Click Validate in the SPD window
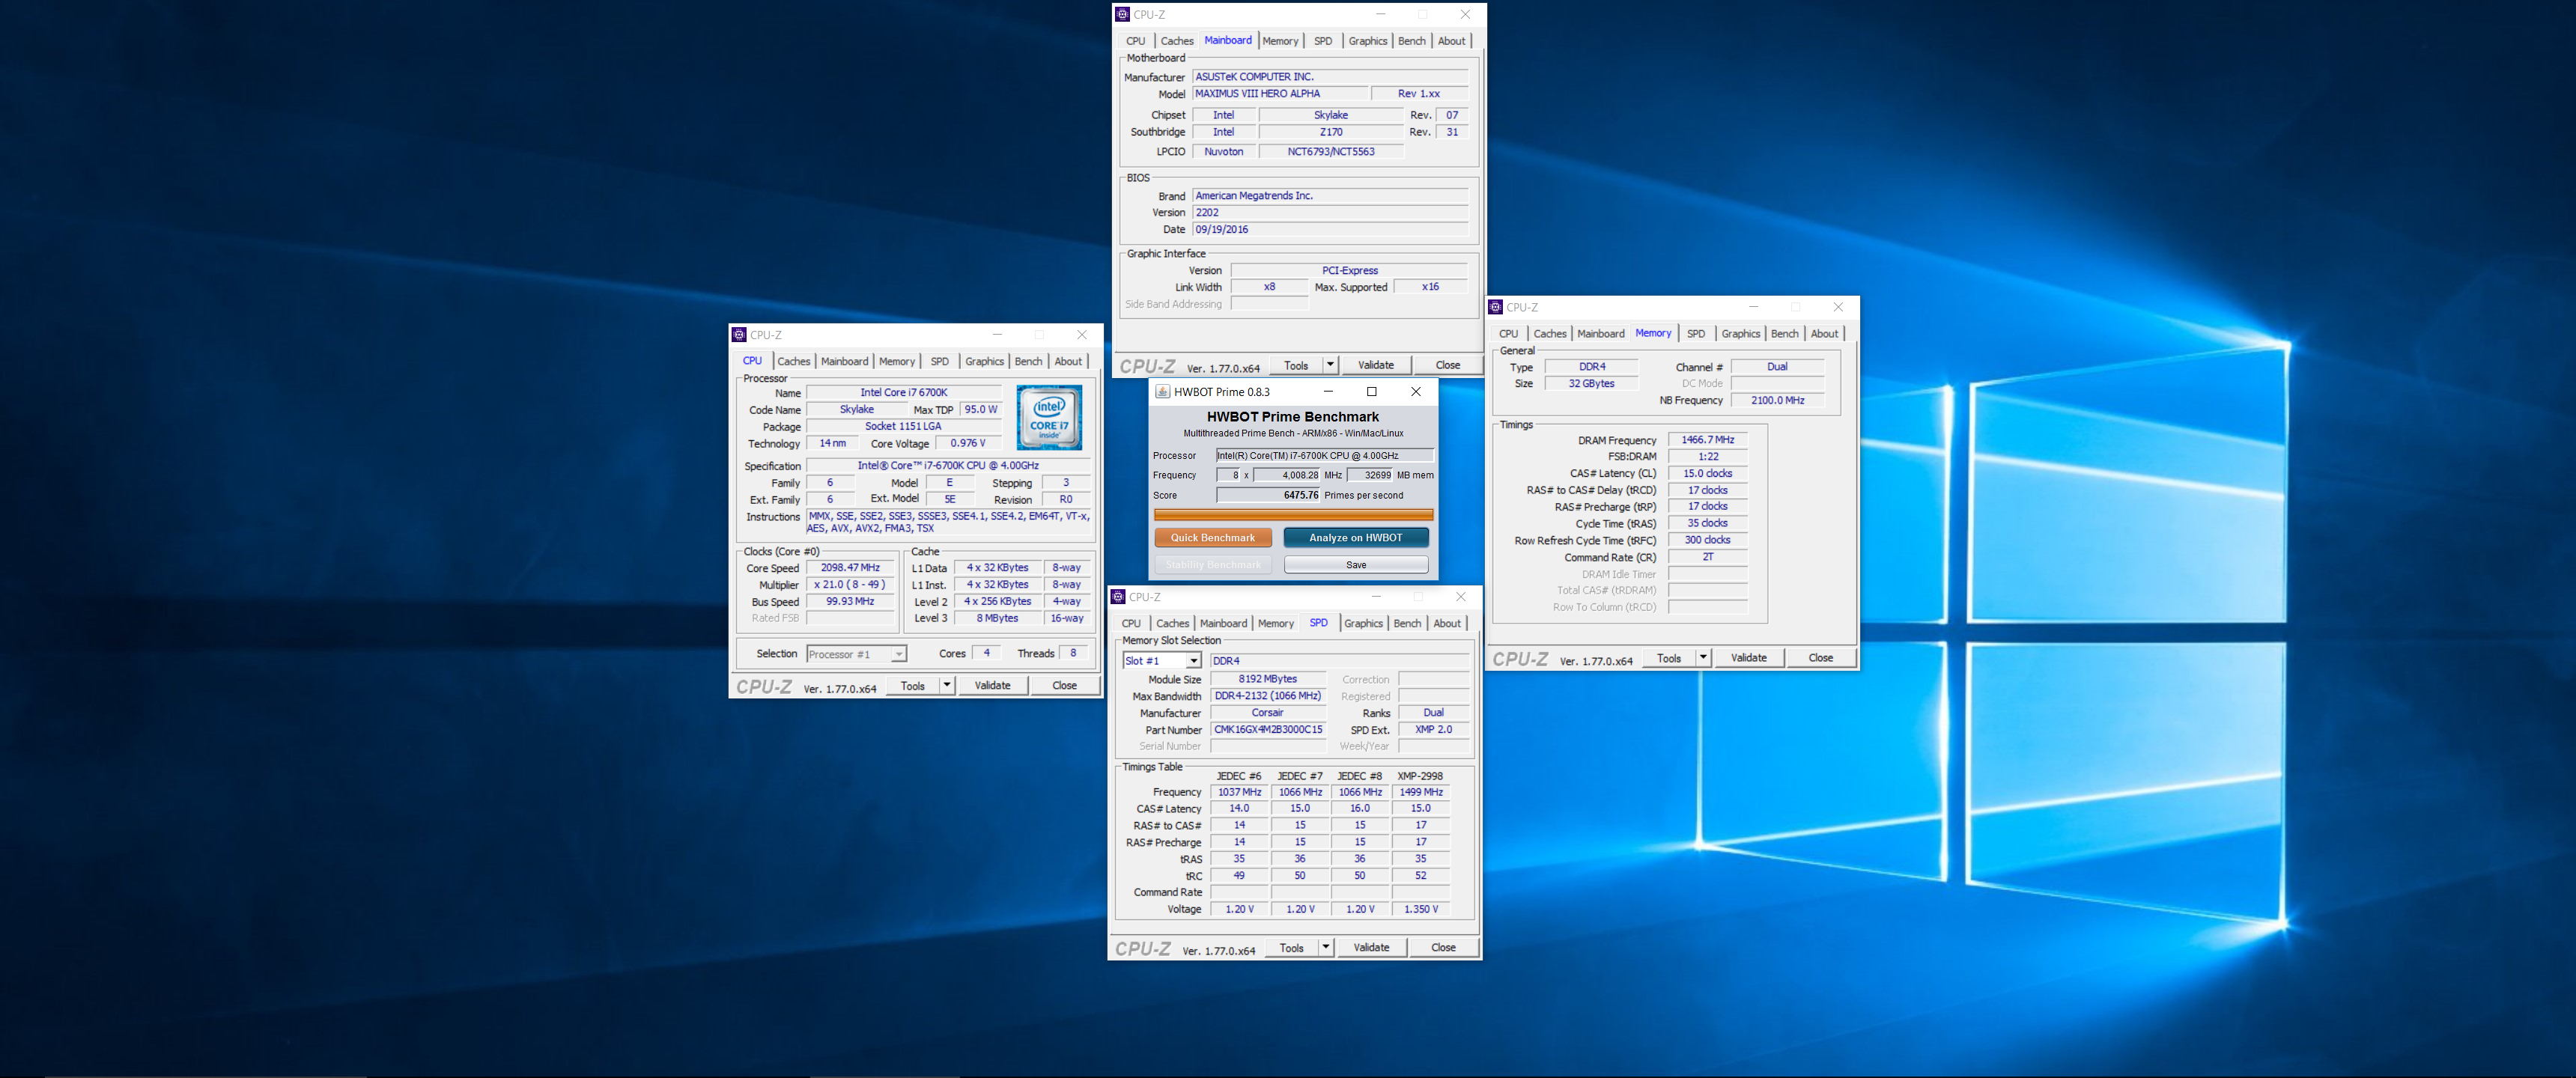 click(x=1370, y=947)
